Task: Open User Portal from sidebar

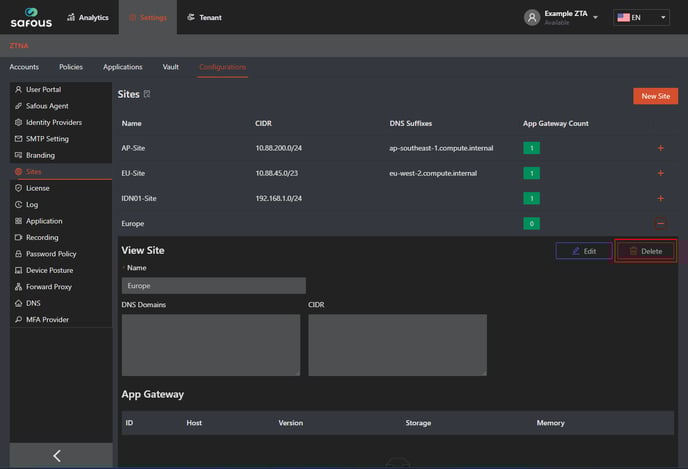Action: (x=43, y=89)
